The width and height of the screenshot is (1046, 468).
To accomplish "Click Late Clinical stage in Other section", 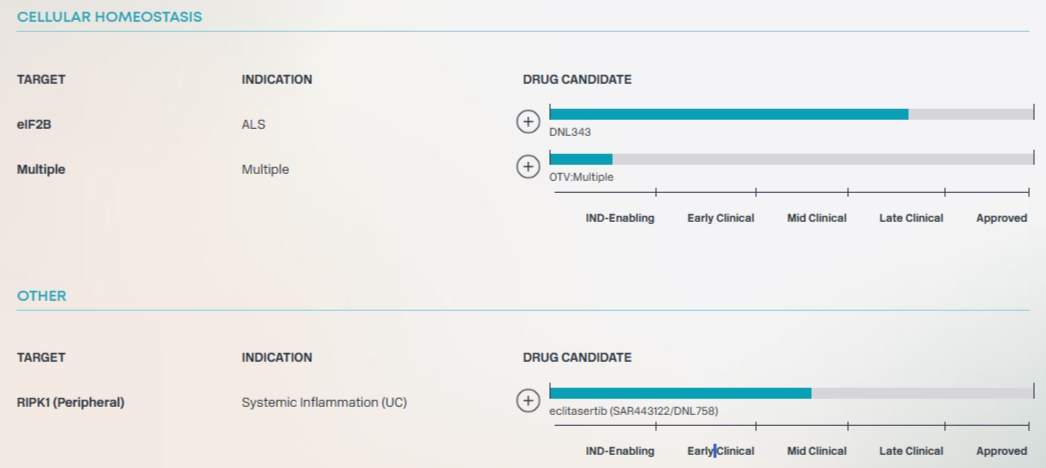I will [911, 451].
